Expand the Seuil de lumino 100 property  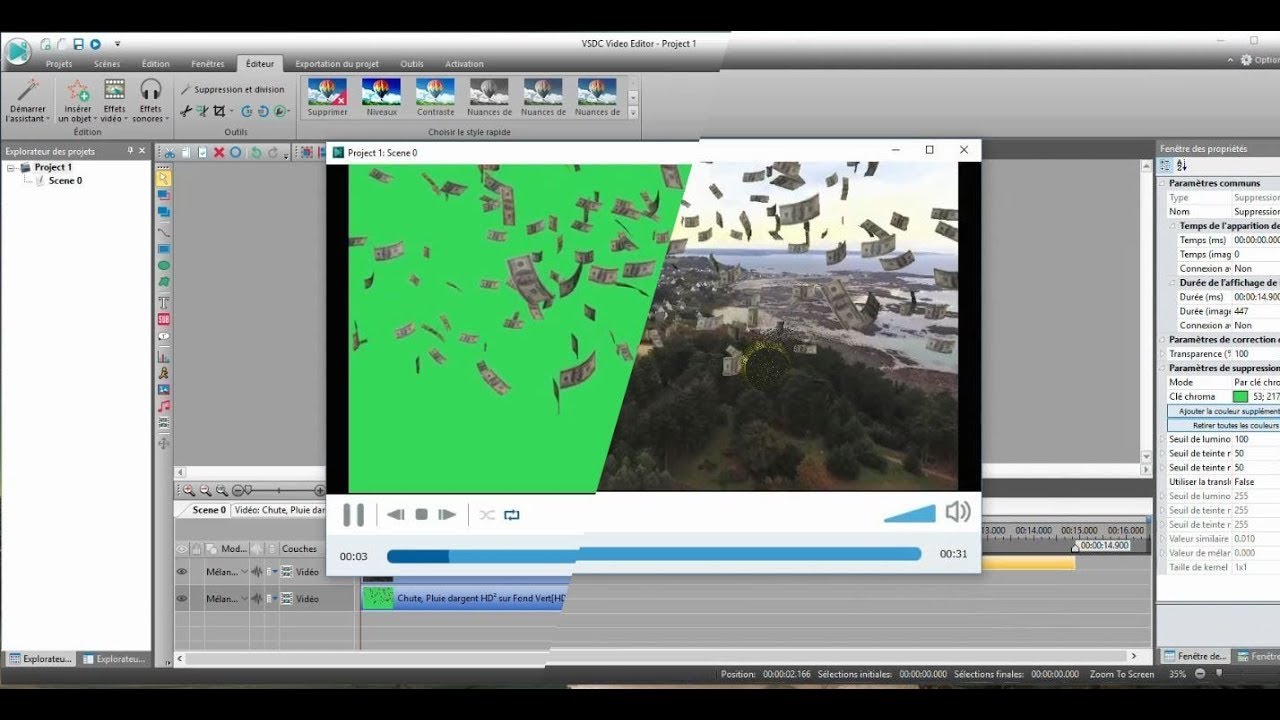[1163, 439]
